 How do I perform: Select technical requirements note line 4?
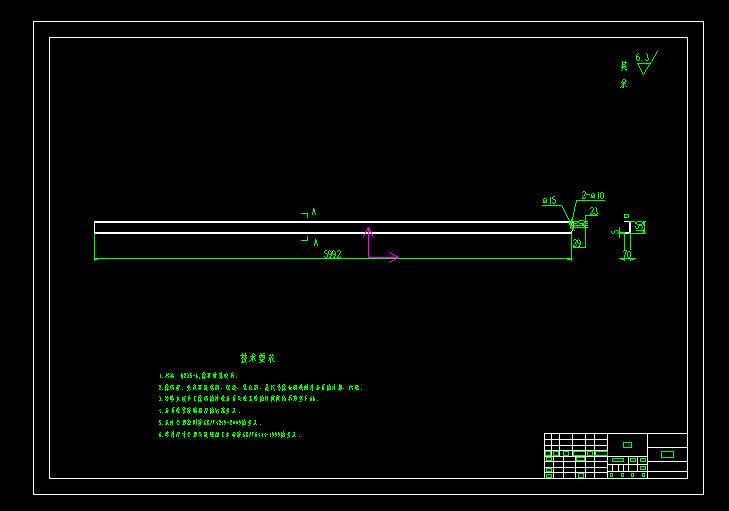point(199,411)
